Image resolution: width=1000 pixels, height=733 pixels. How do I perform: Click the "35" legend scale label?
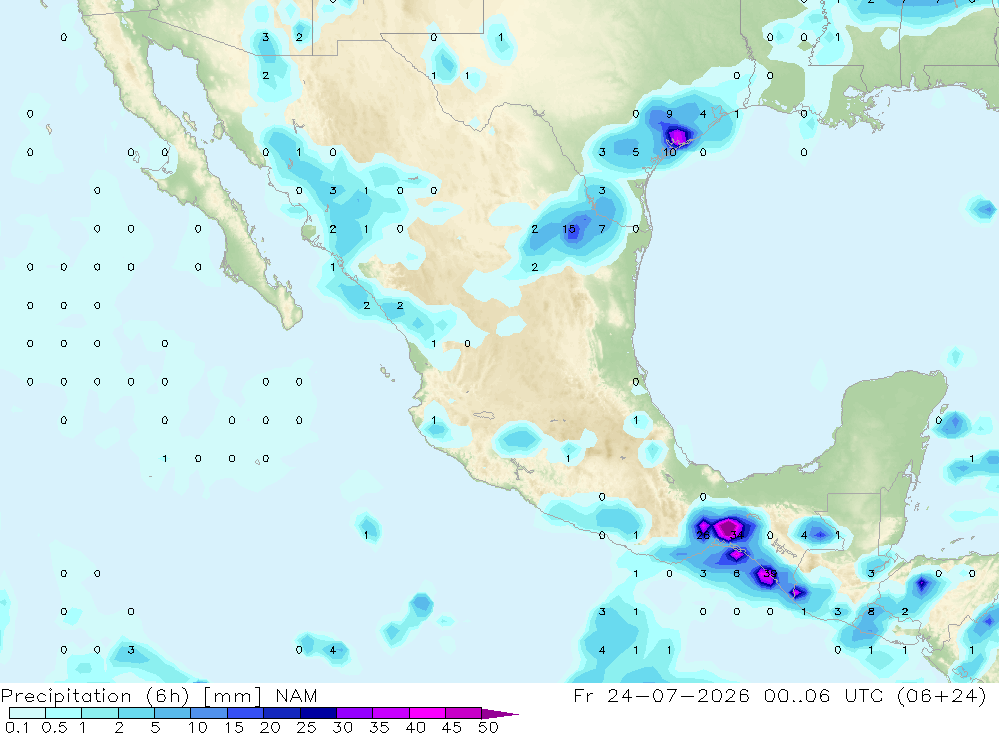tap(379, 727)
